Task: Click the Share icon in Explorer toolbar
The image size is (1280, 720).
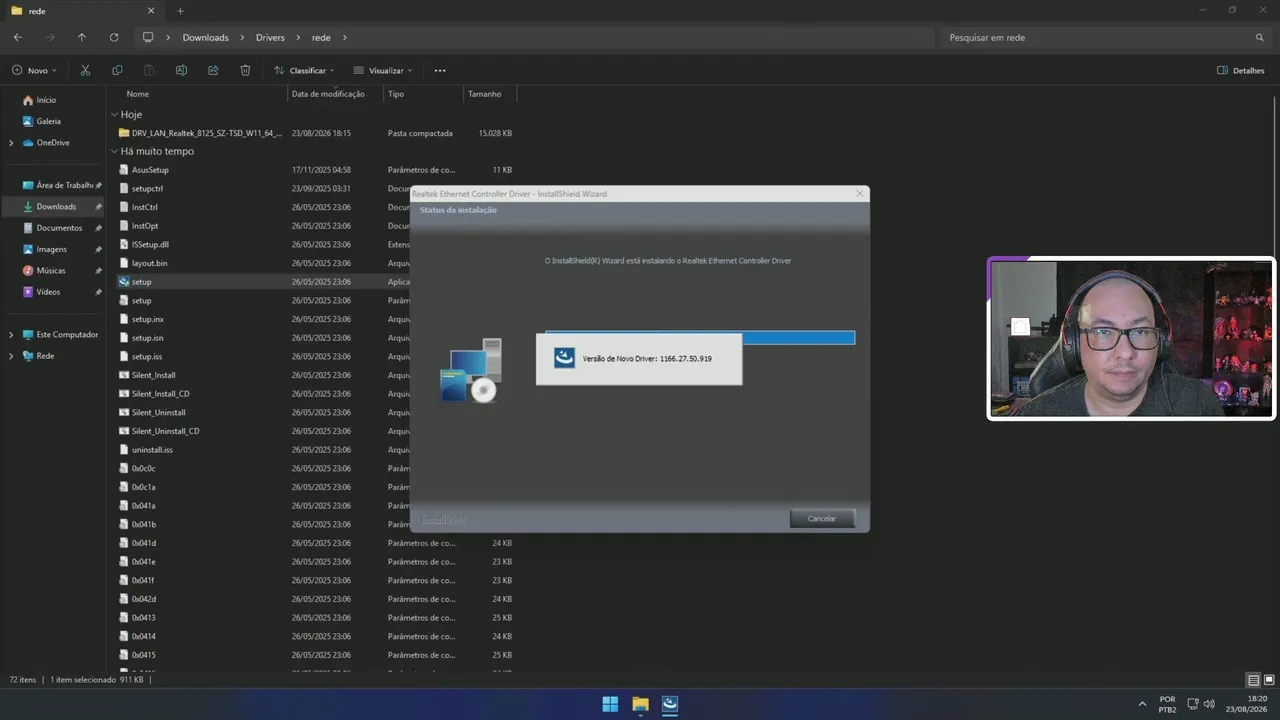Action: click(x=213, y=70)
